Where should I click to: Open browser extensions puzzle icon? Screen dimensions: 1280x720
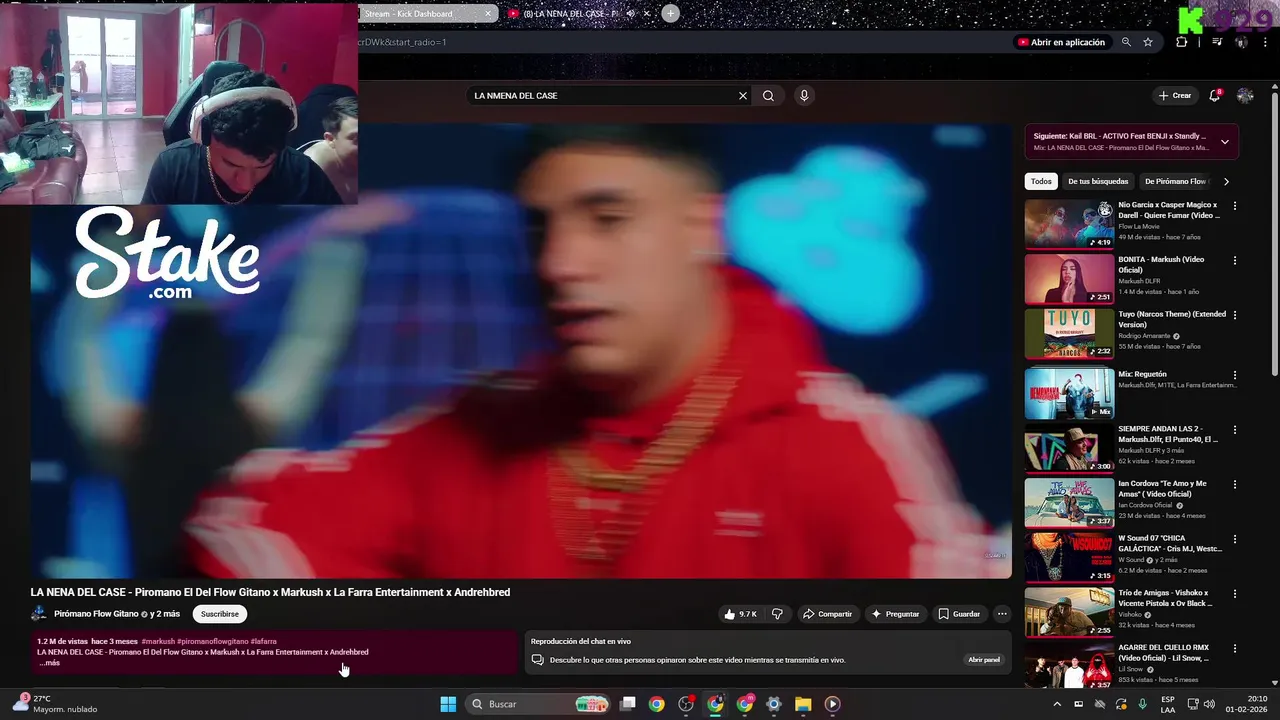click(x=1181, y=42)
